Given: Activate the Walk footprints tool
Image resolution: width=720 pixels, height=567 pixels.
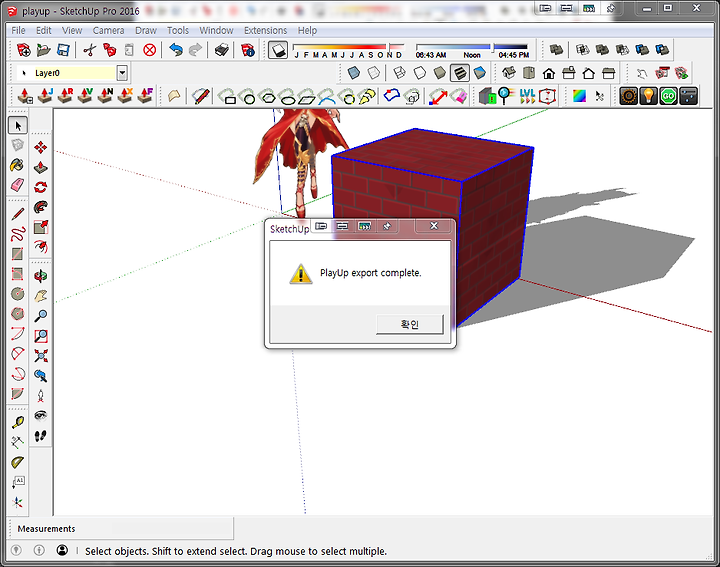Looking at the screenshot, I should [41, 435].
